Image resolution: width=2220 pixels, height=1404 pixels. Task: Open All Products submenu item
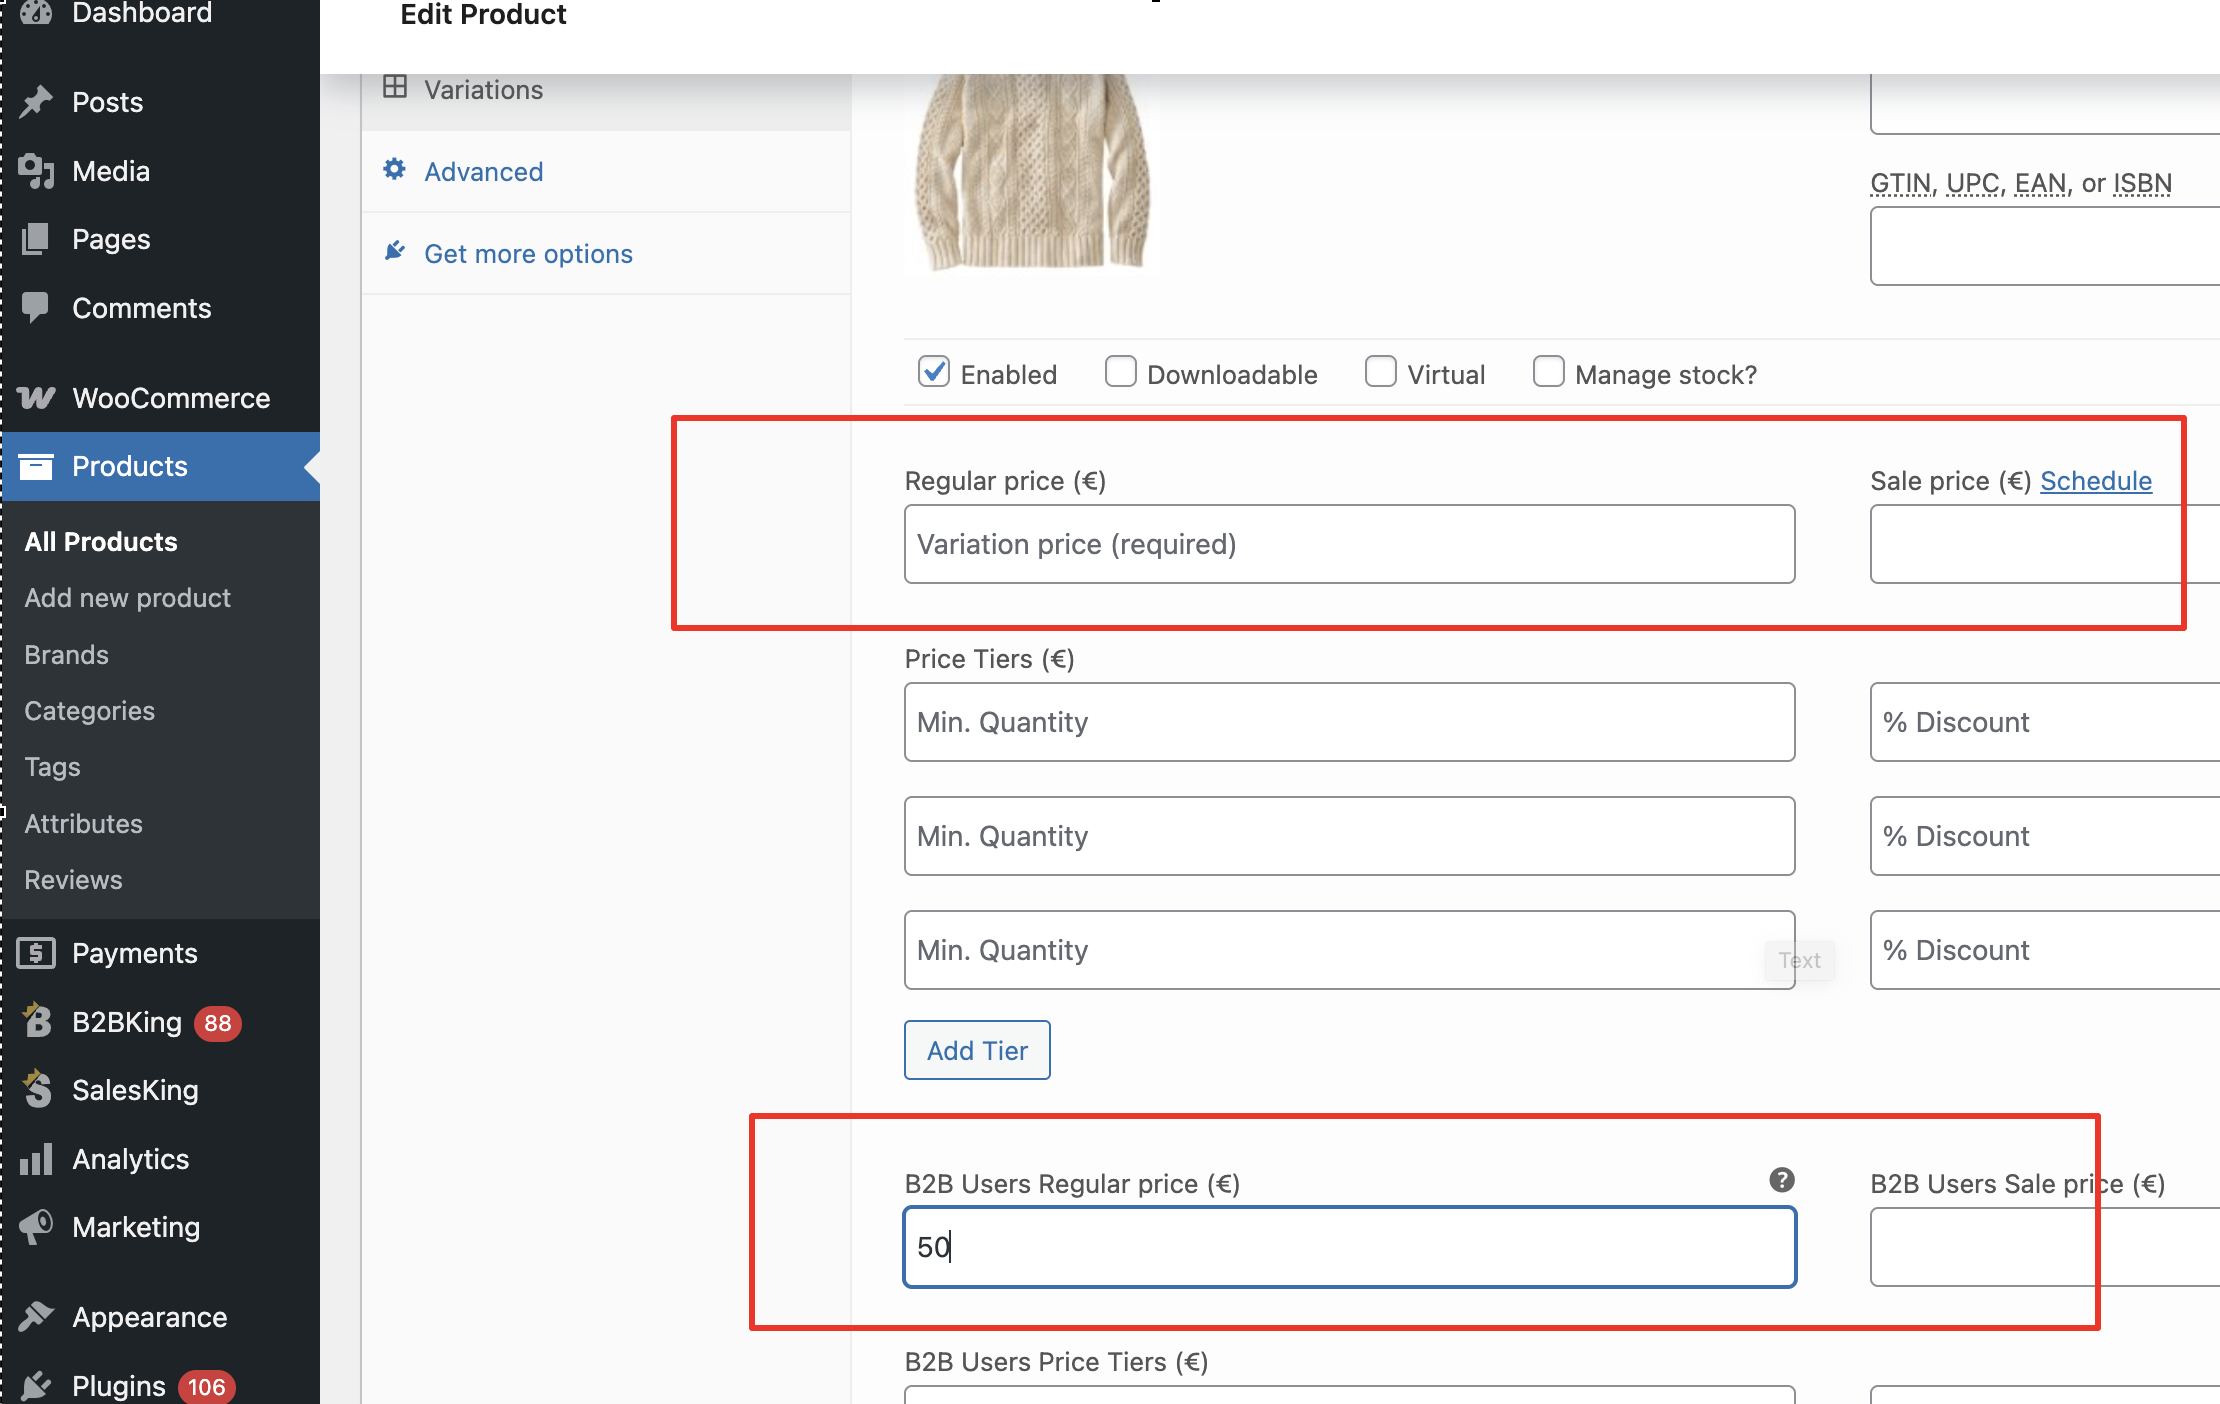(x=101, y=542)
